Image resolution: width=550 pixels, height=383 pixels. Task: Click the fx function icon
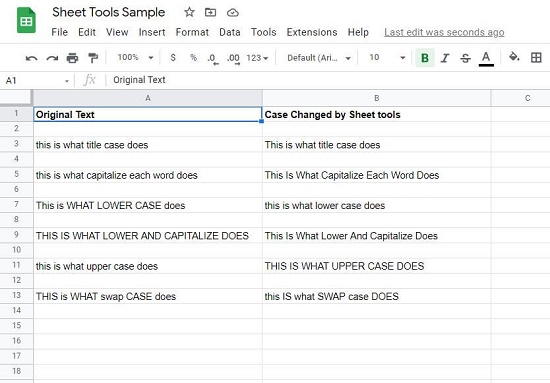[90, 80]
